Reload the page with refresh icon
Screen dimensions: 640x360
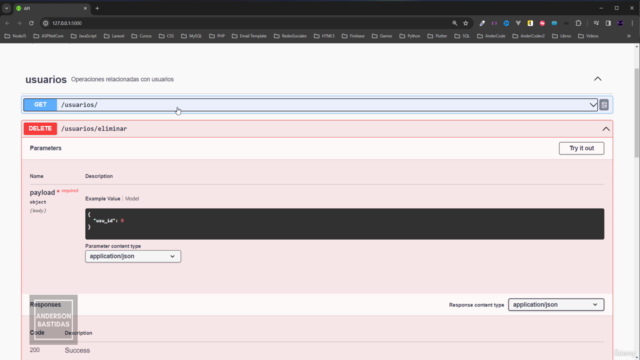click(x=31, y=23)
